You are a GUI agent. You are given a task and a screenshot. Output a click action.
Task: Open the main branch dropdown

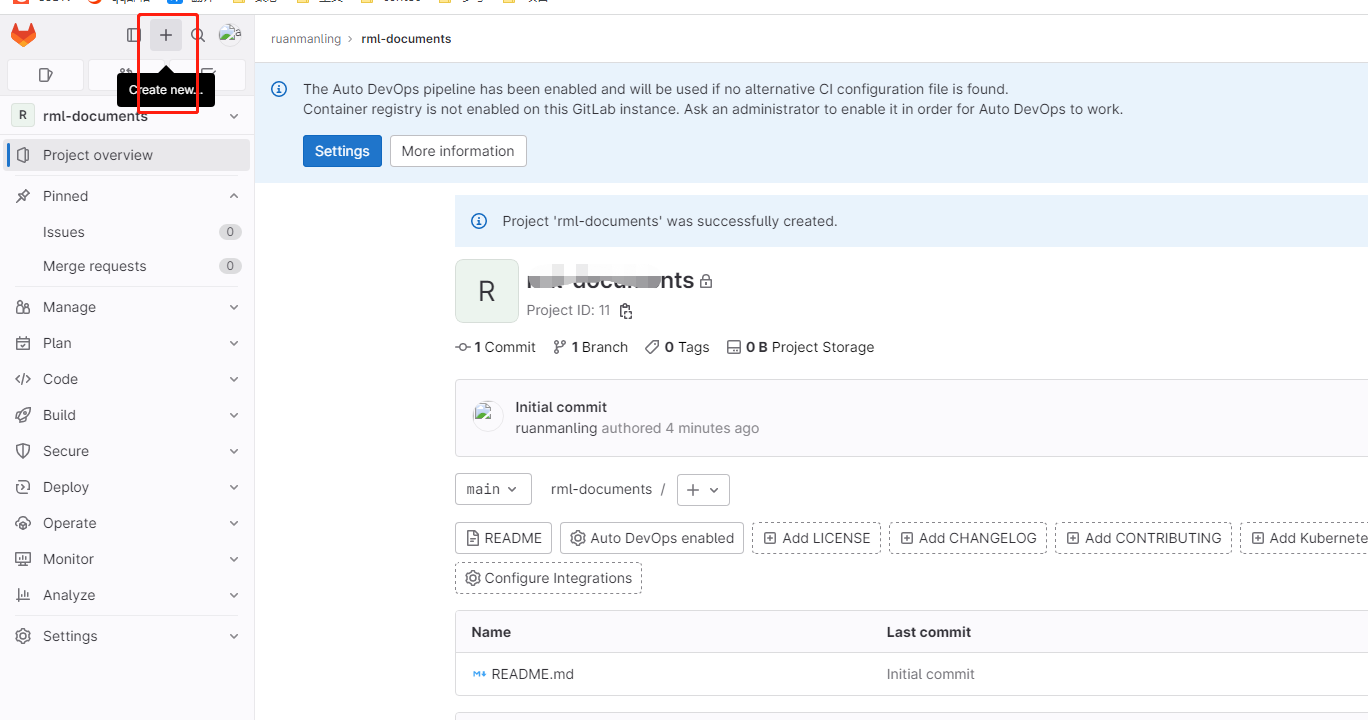tap(493, 489)
